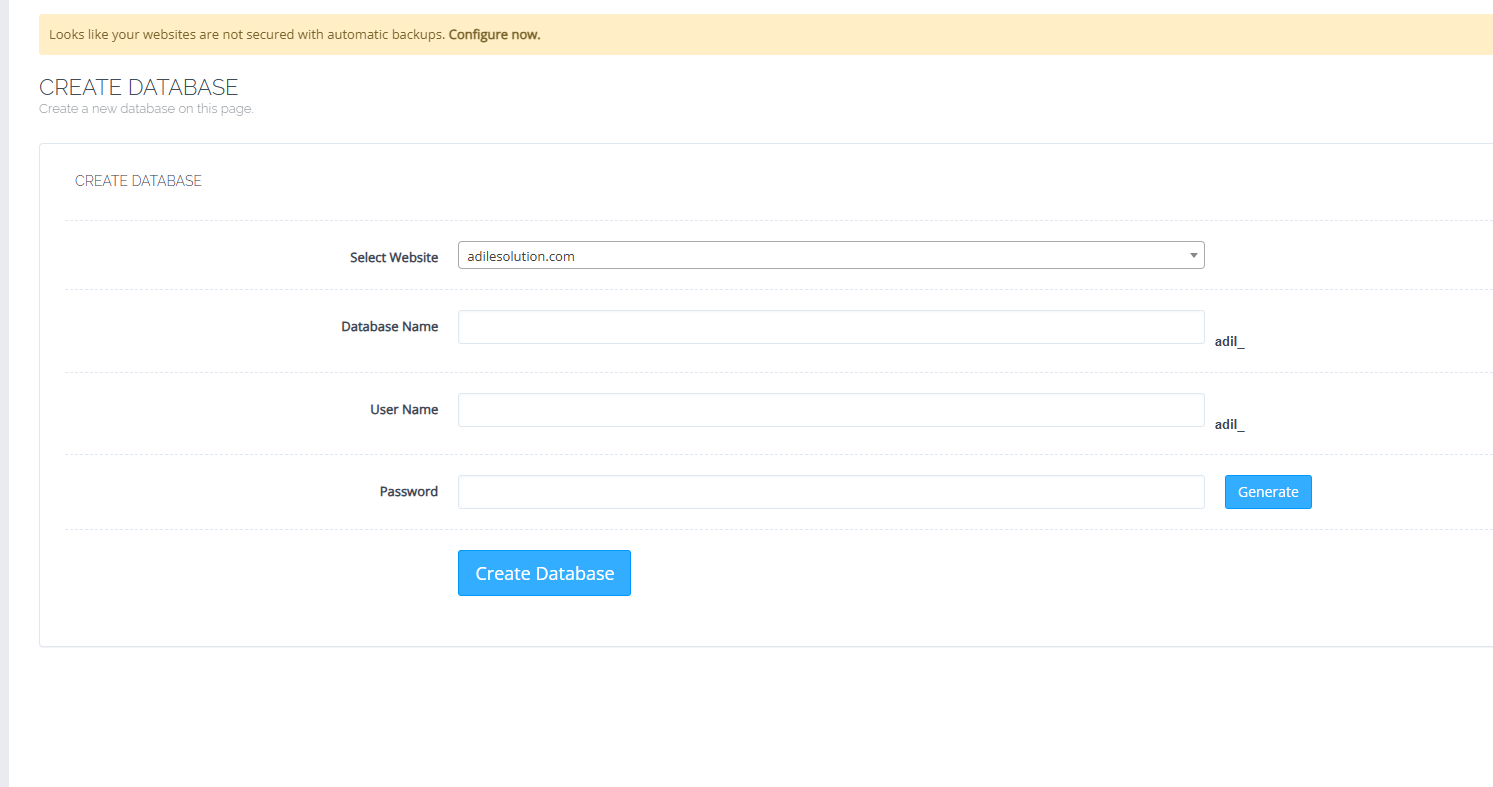
Task: Click the dropdown arrow in Select Website
Action: pos(1193,256)
